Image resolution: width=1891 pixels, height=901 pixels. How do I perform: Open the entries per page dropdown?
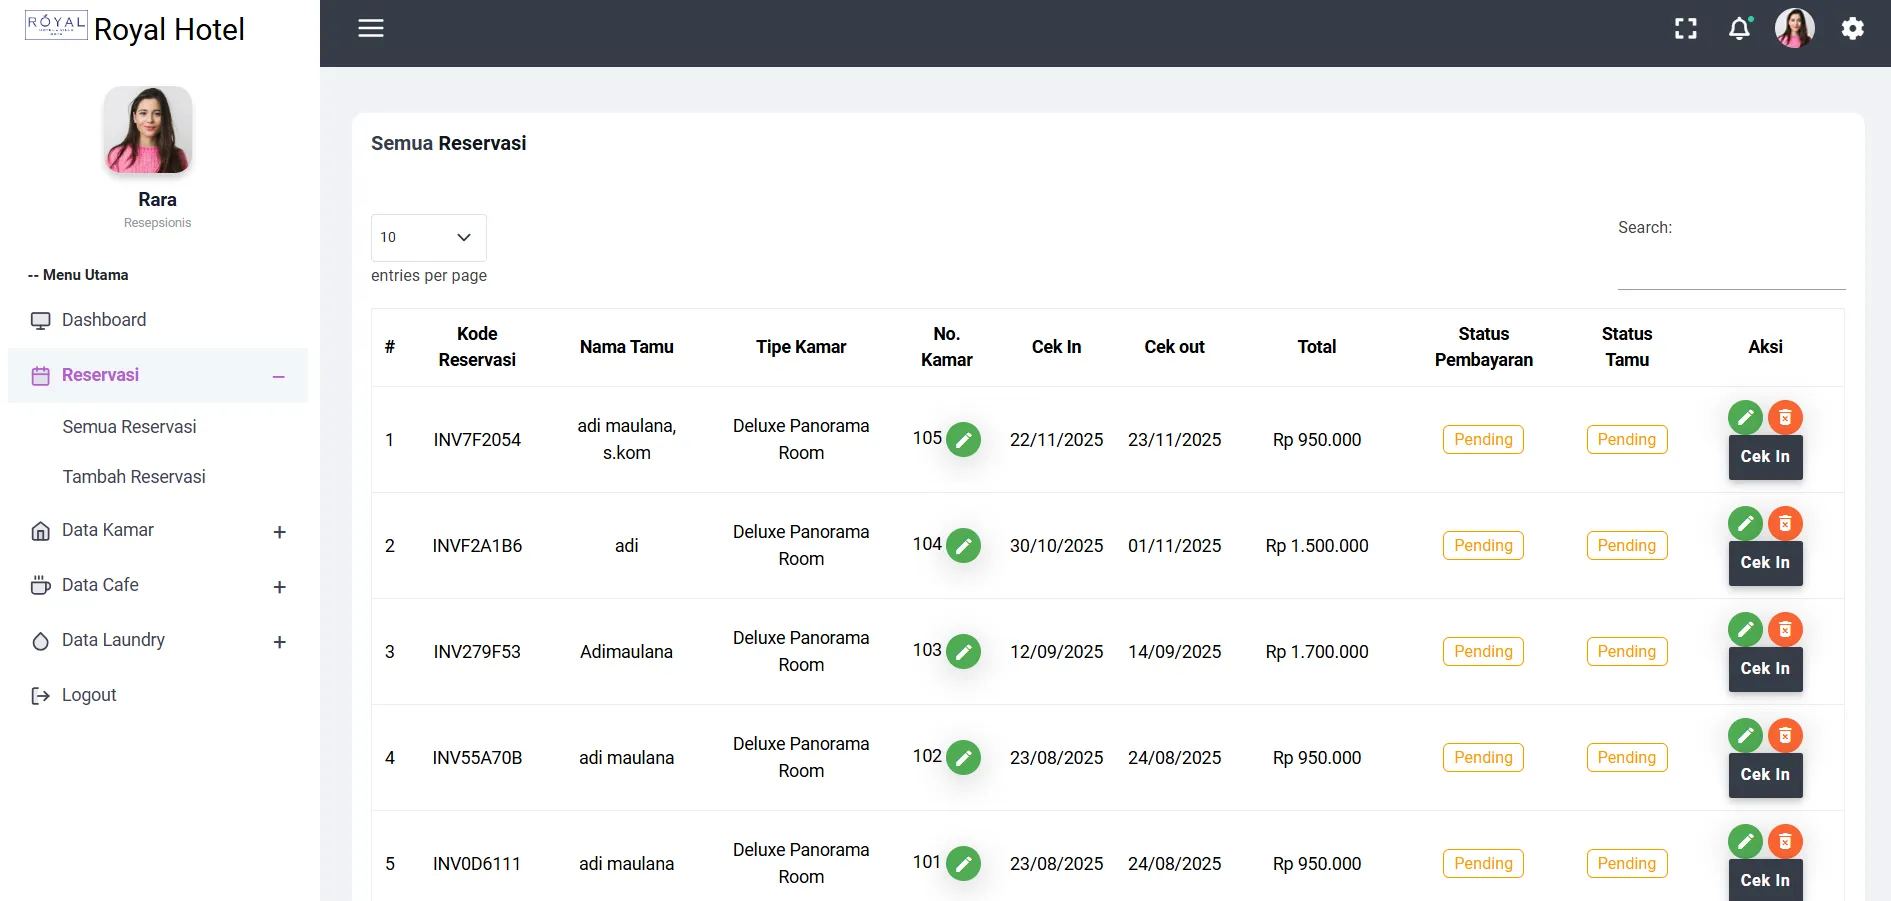[x=428, y=238]
